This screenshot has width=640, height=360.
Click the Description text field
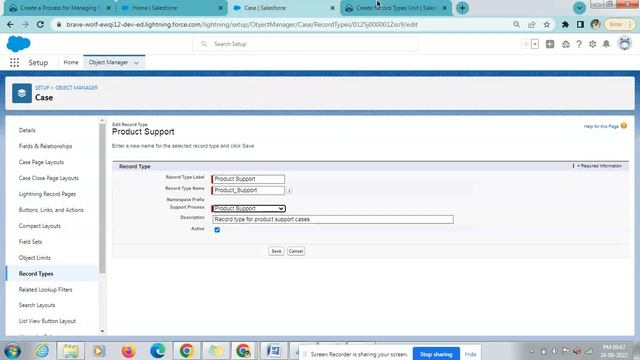coord(333,220)
